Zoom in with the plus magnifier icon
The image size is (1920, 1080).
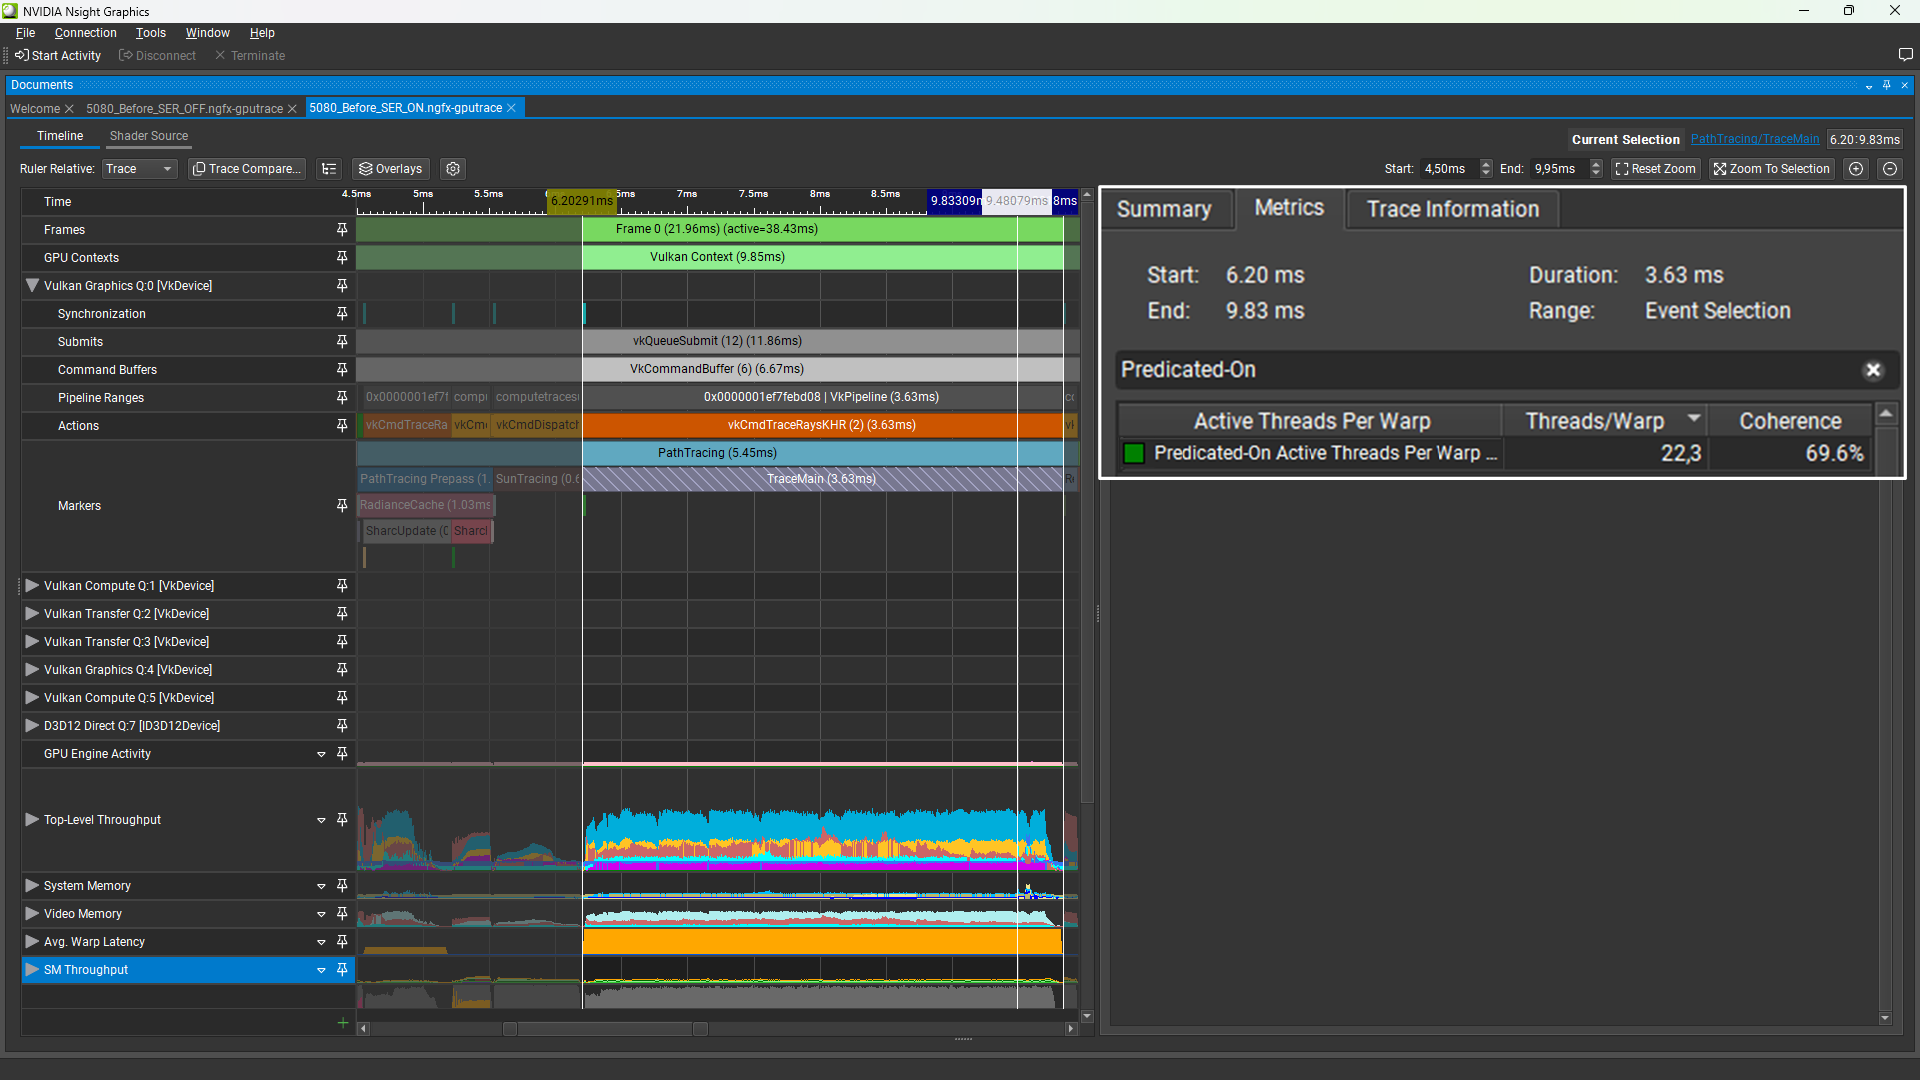(x=1856, y=169)
